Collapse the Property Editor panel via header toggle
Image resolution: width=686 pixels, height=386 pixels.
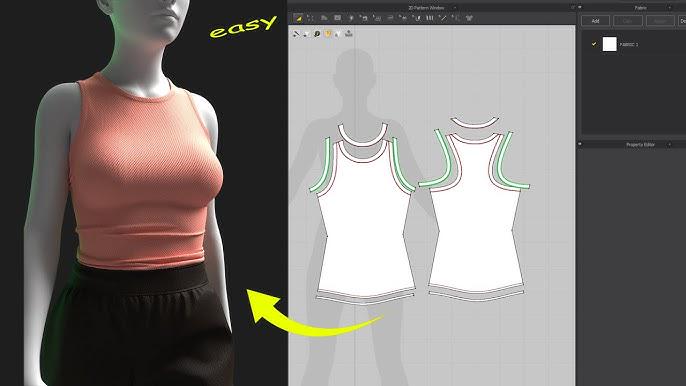click(x=580, y=144)
